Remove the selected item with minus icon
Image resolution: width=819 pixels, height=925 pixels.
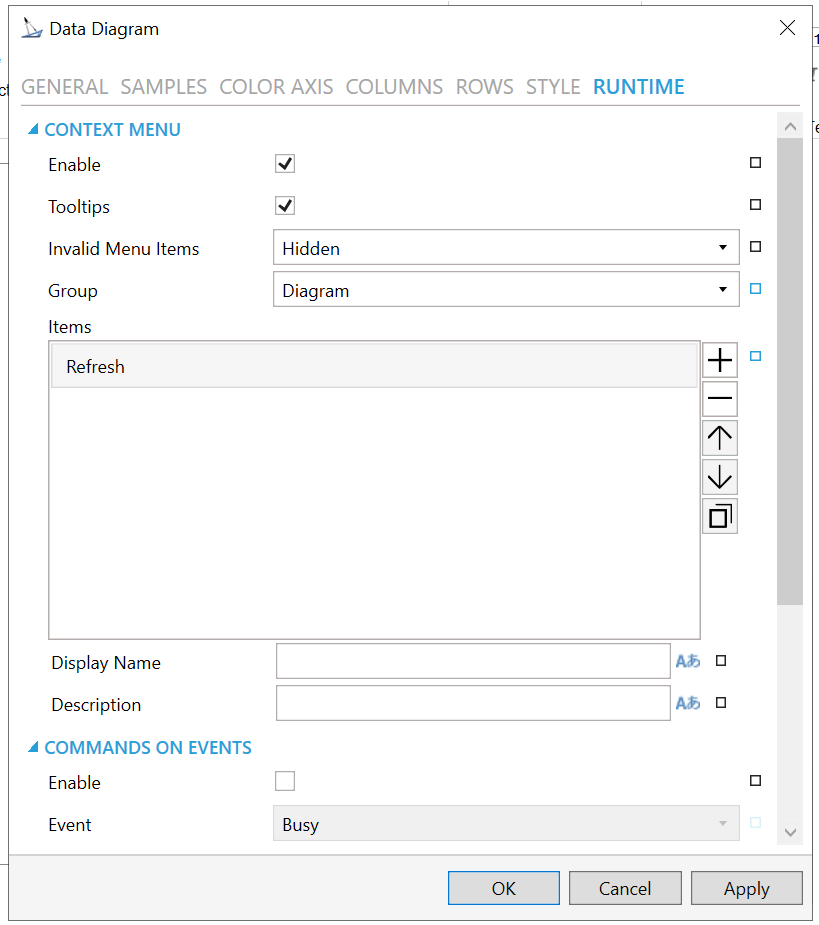(719, 398)
